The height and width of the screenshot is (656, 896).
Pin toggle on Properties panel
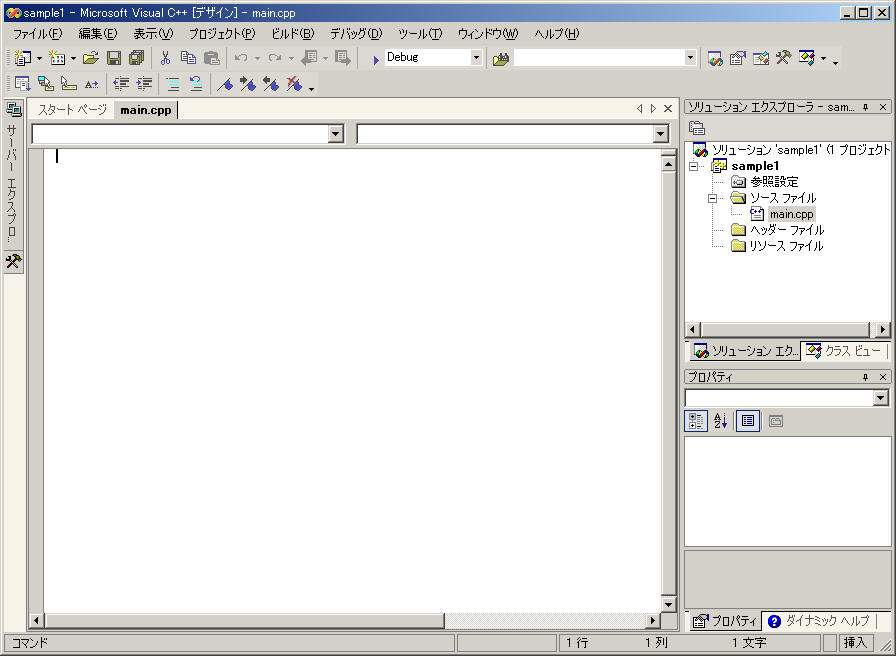coord(866,377)
